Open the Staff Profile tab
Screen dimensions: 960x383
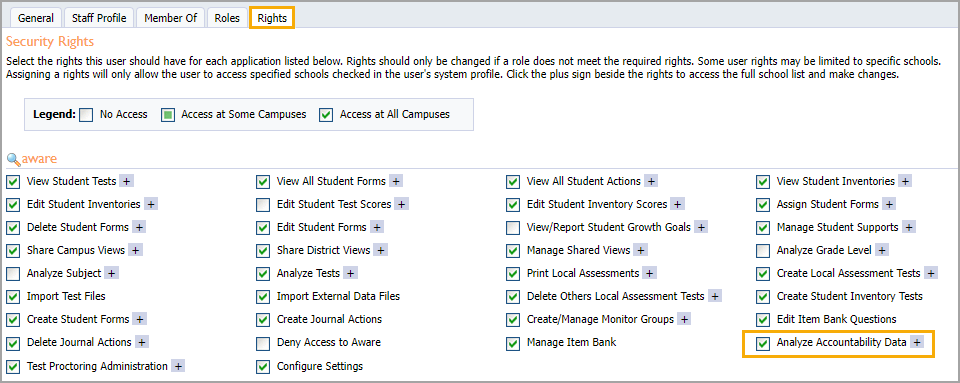pyautogui.click(x=99, y=18)
